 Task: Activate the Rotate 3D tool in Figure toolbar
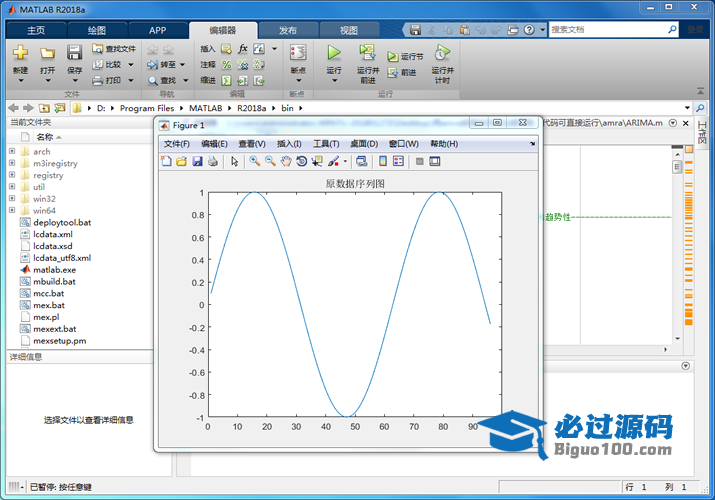[x=301, y=161]
